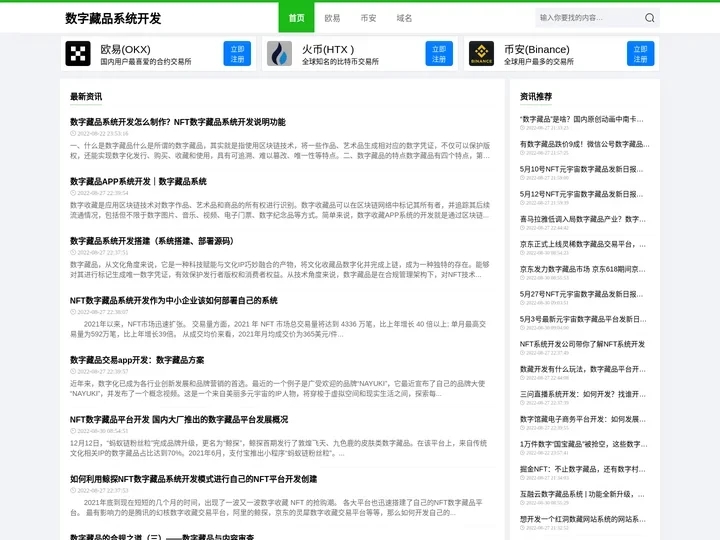Click 立即注册 button for 欧易(OKX)

pyautogui.click(x=237, y=54)
